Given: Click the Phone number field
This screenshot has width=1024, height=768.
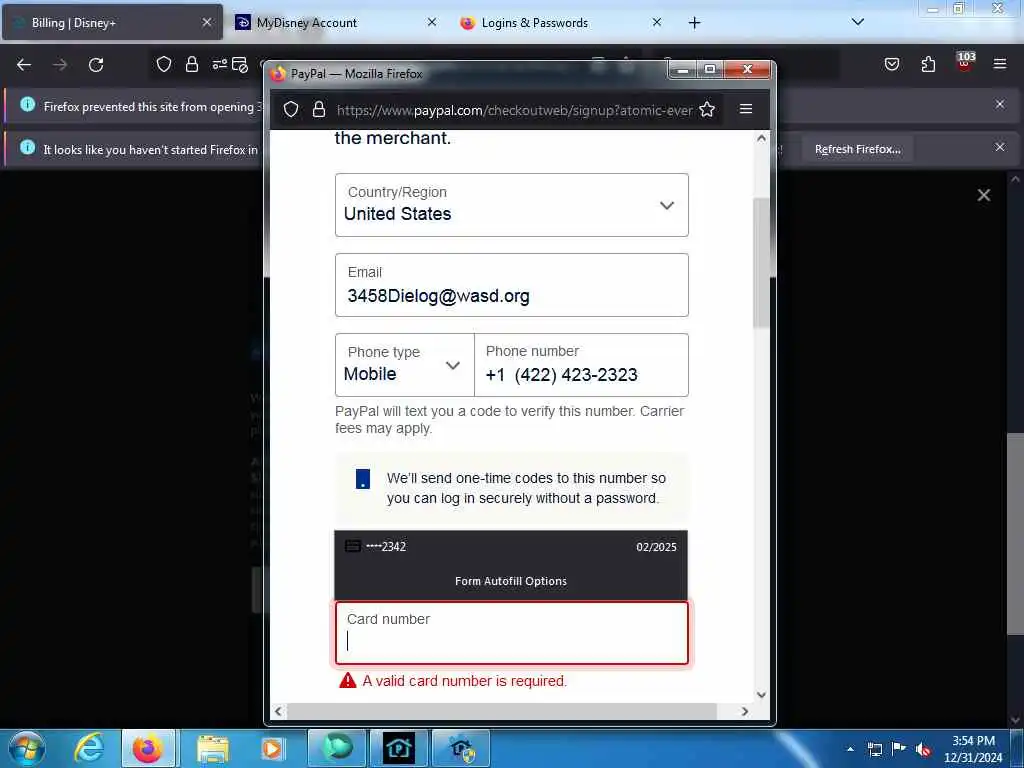Looking at the screenshot, I should (x=581, y=365).
